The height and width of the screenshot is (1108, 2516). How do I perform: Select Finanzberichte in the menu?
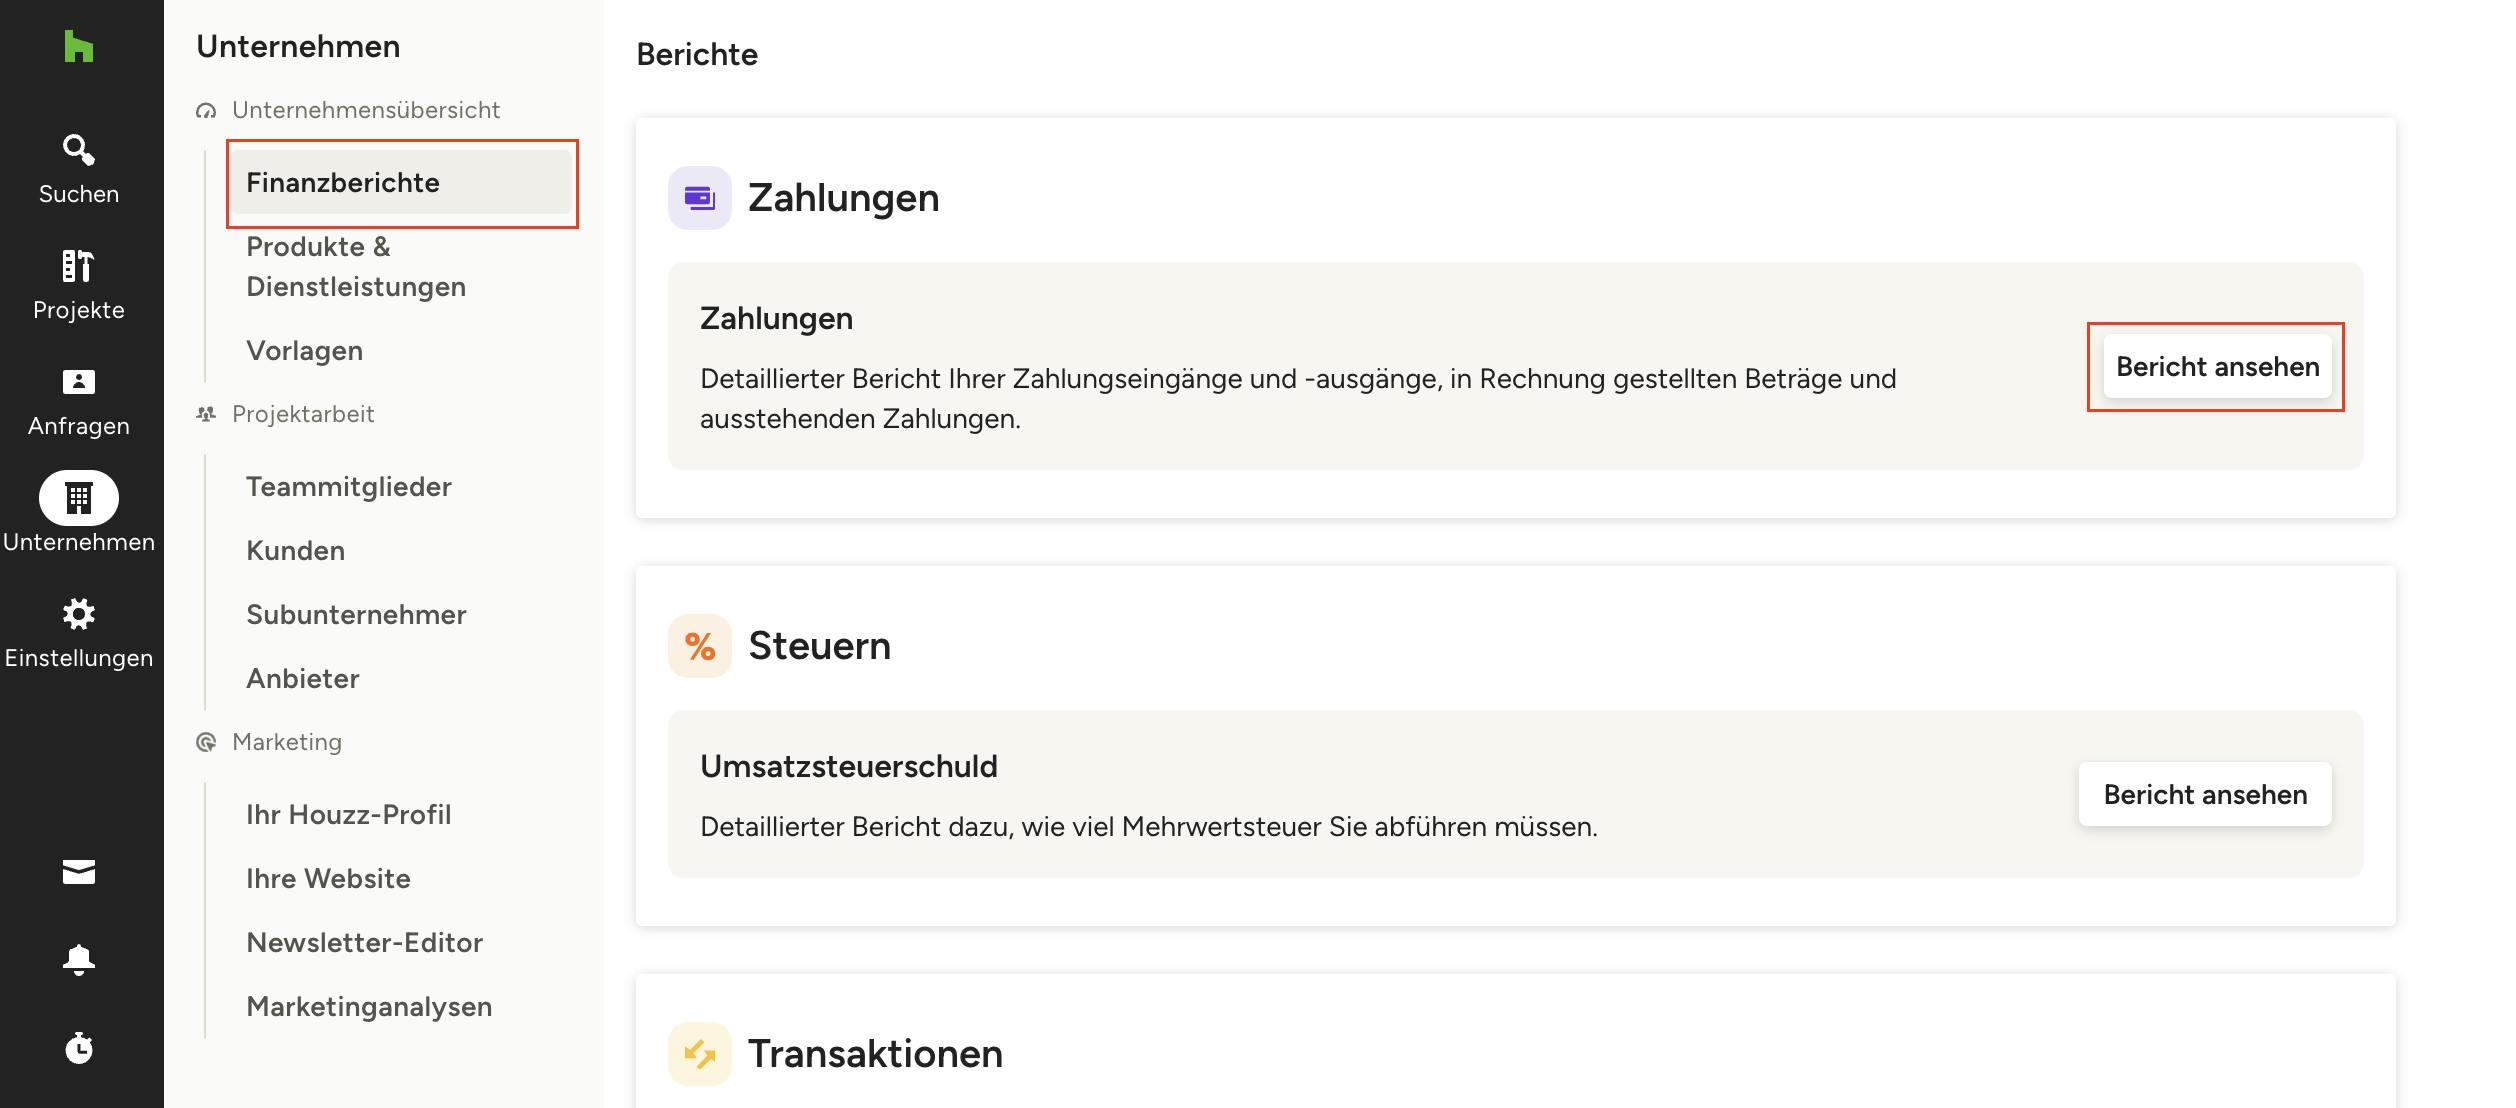343,183
